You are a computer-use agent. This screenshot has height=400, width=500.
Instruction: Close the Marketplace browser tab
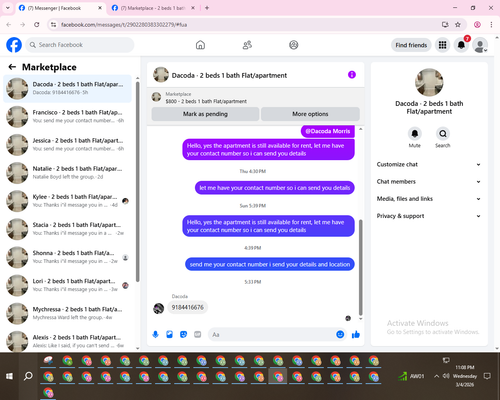click(x=193, y=8)
